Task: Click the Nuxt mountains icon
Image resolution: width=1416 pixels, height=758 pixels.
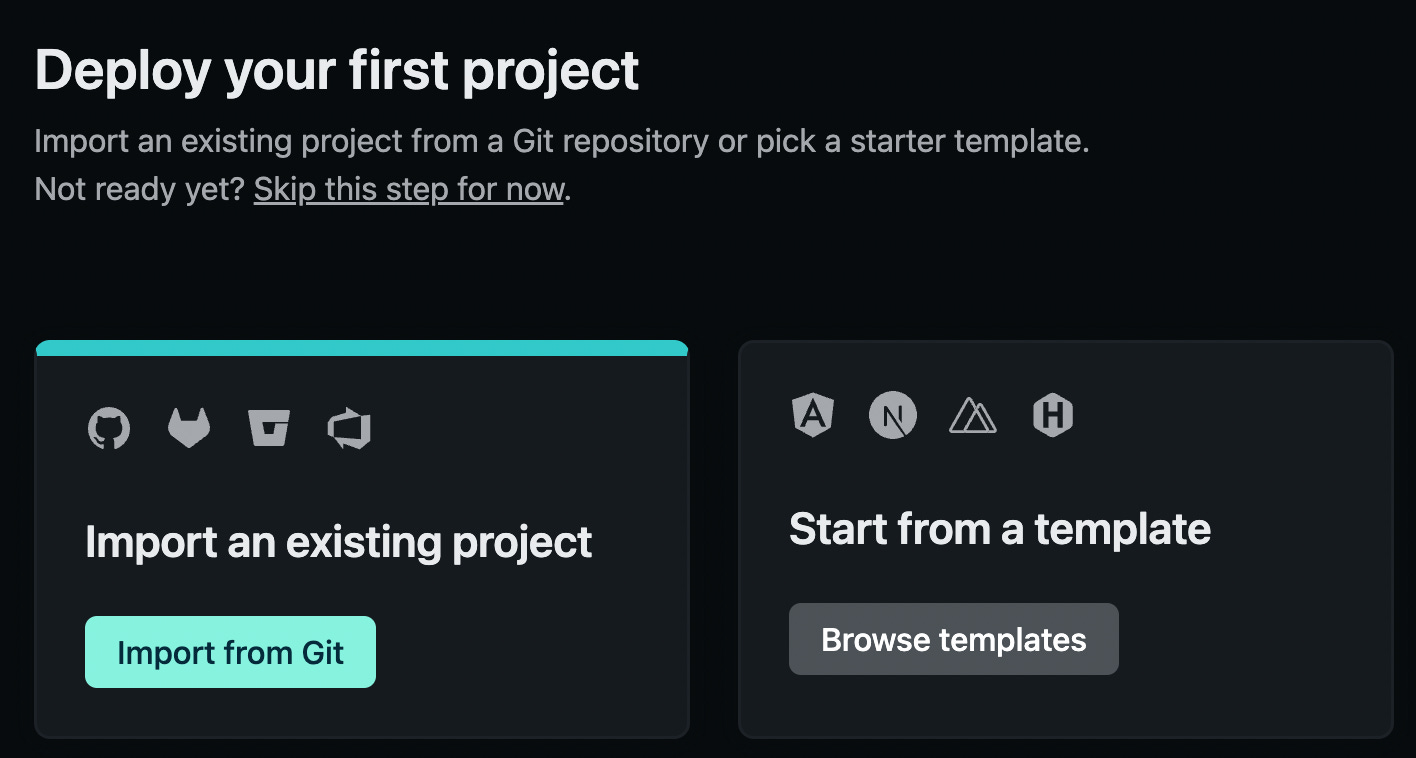Action: point(973,415)
